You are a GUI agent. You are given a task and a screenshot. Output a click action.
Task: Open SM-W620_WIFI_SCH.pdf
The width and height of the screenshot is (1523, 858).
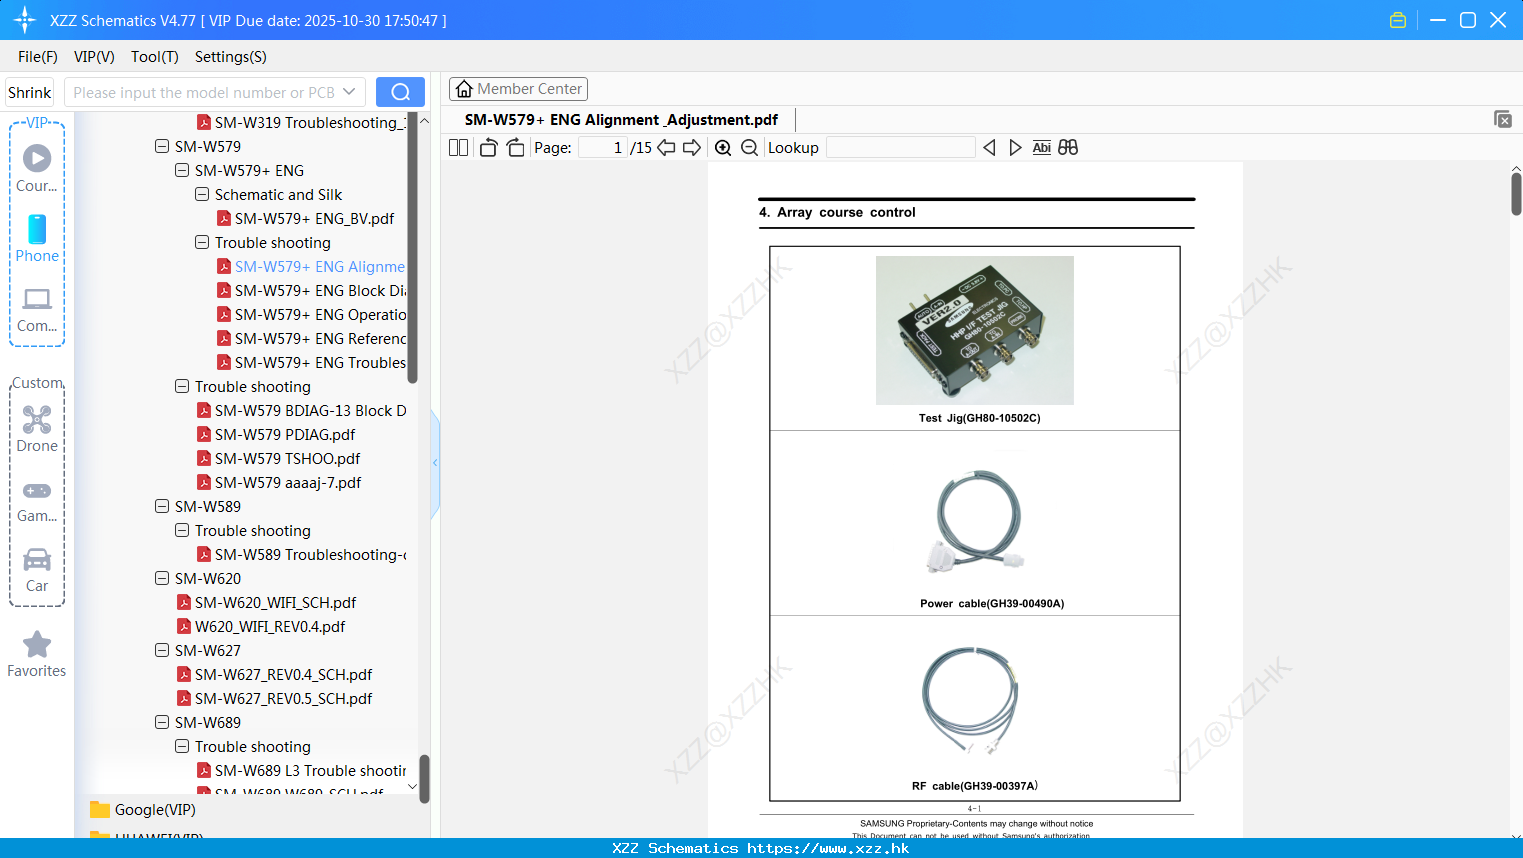pos(275,602)
